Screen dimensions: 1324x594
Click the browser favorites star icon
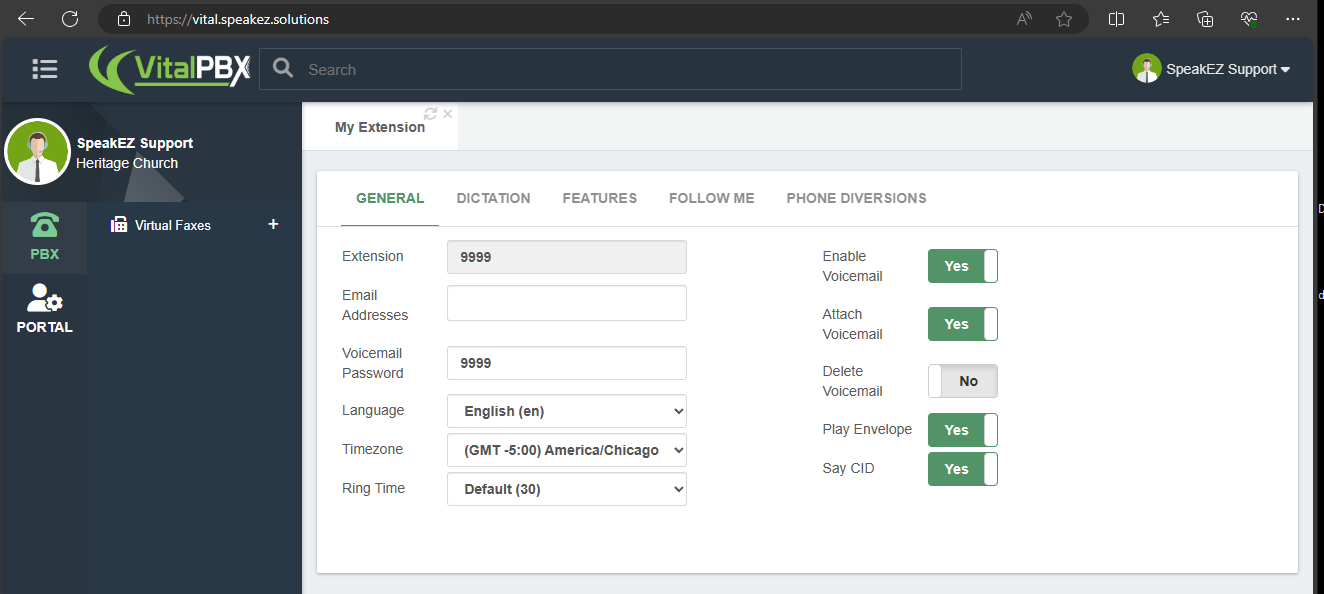tap(1064, 19)
